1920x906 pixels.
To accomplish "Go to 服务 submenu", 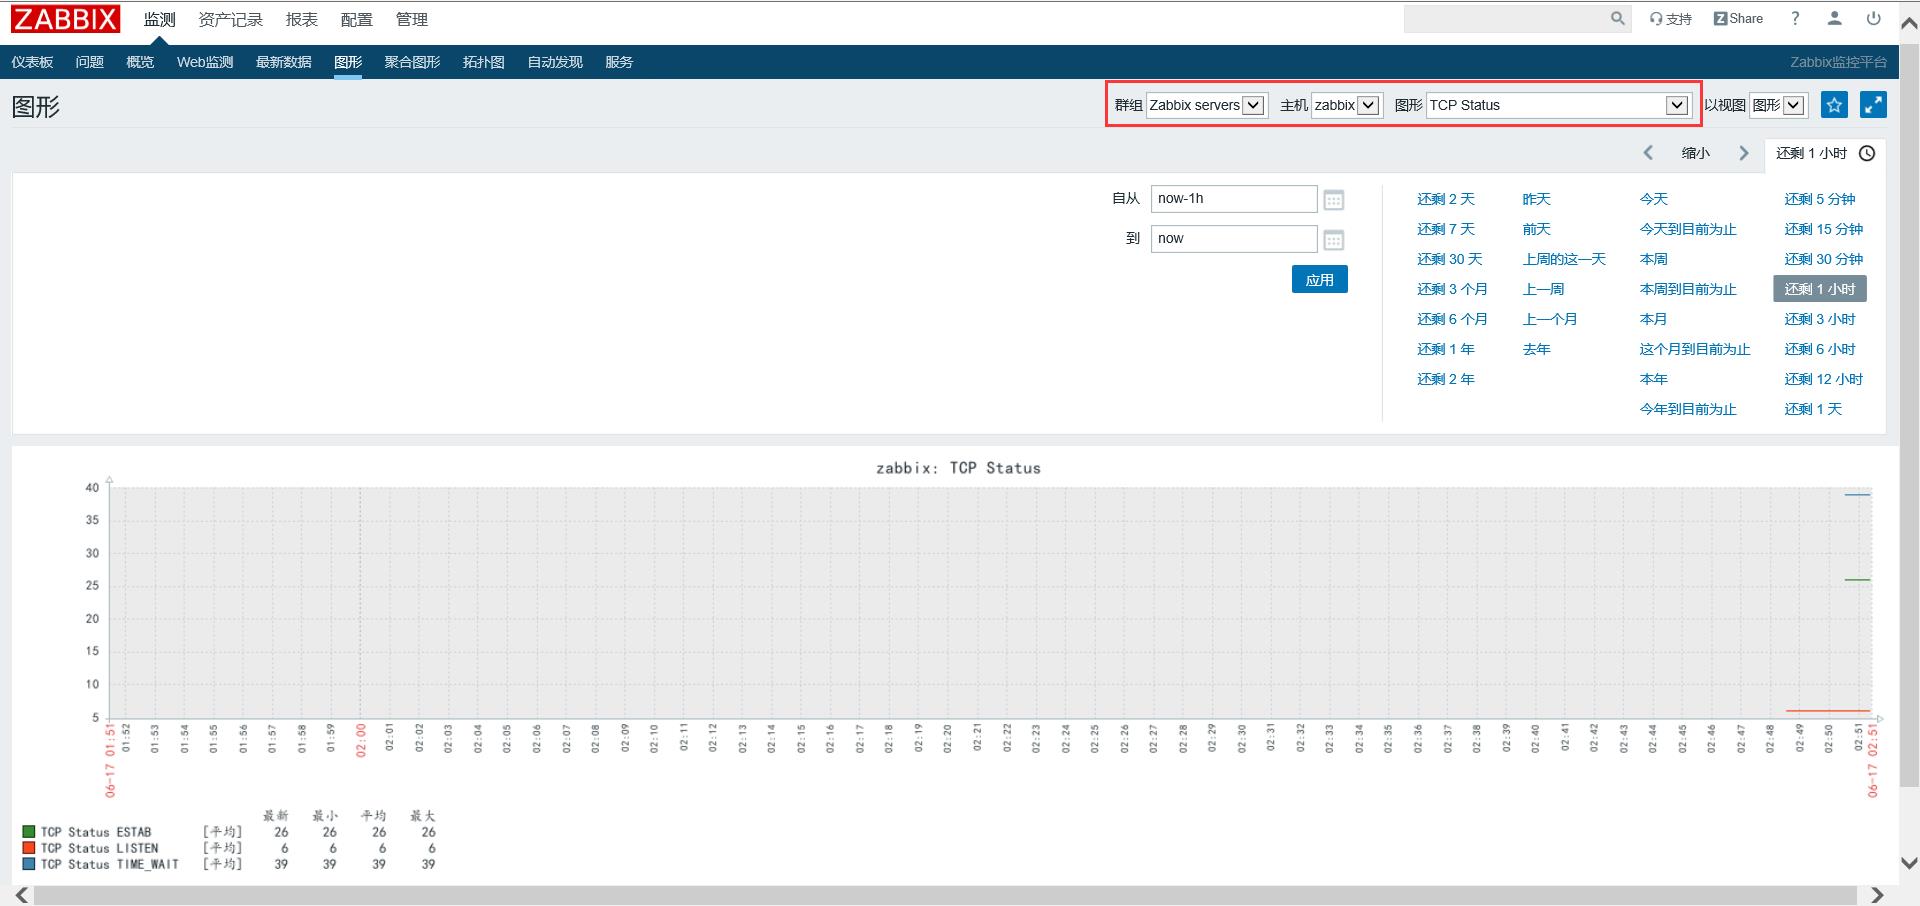I will [619, 62].
